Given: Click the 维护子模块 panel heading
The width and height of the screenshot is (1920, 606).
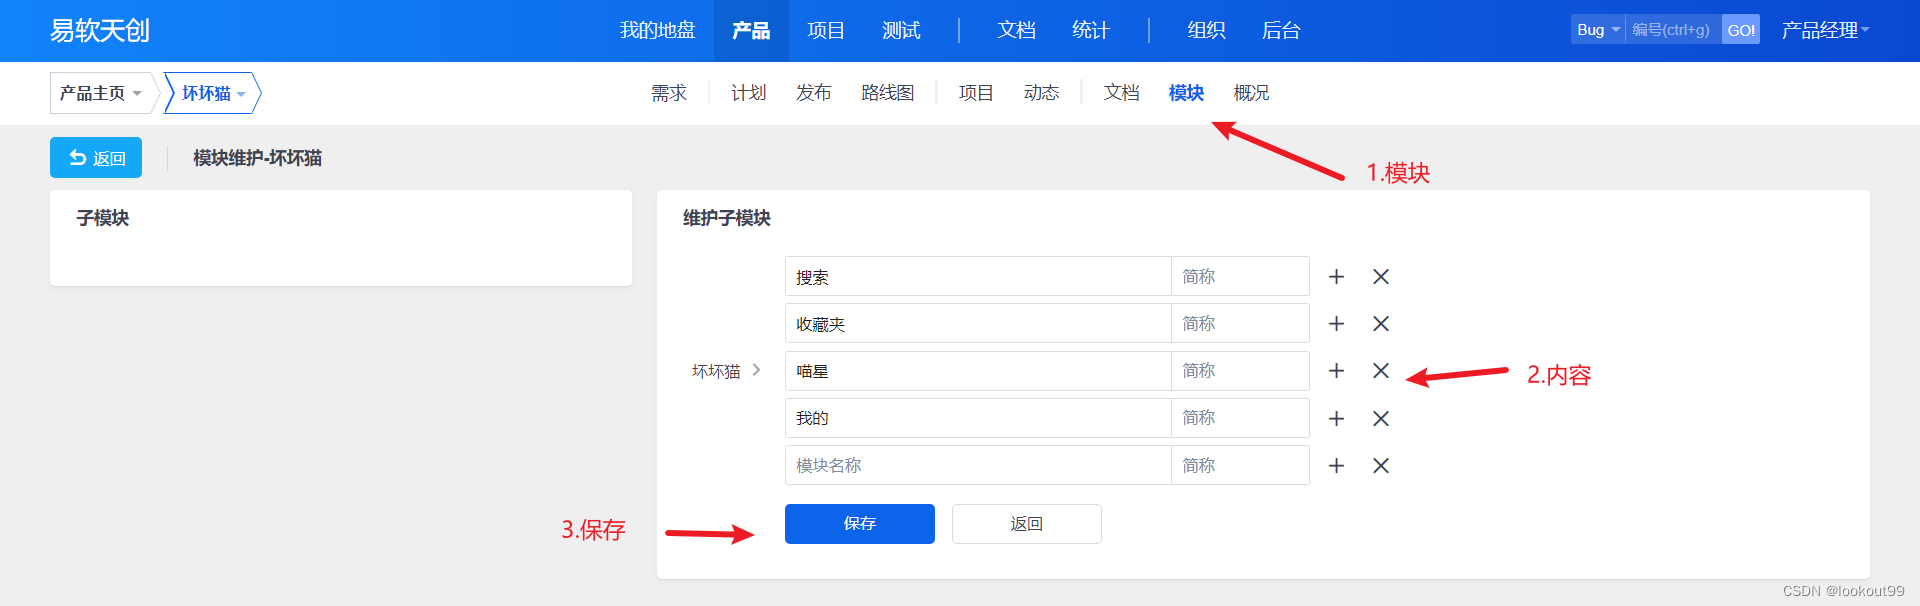Looking at the screenshot, I should [x=727, y=218].
